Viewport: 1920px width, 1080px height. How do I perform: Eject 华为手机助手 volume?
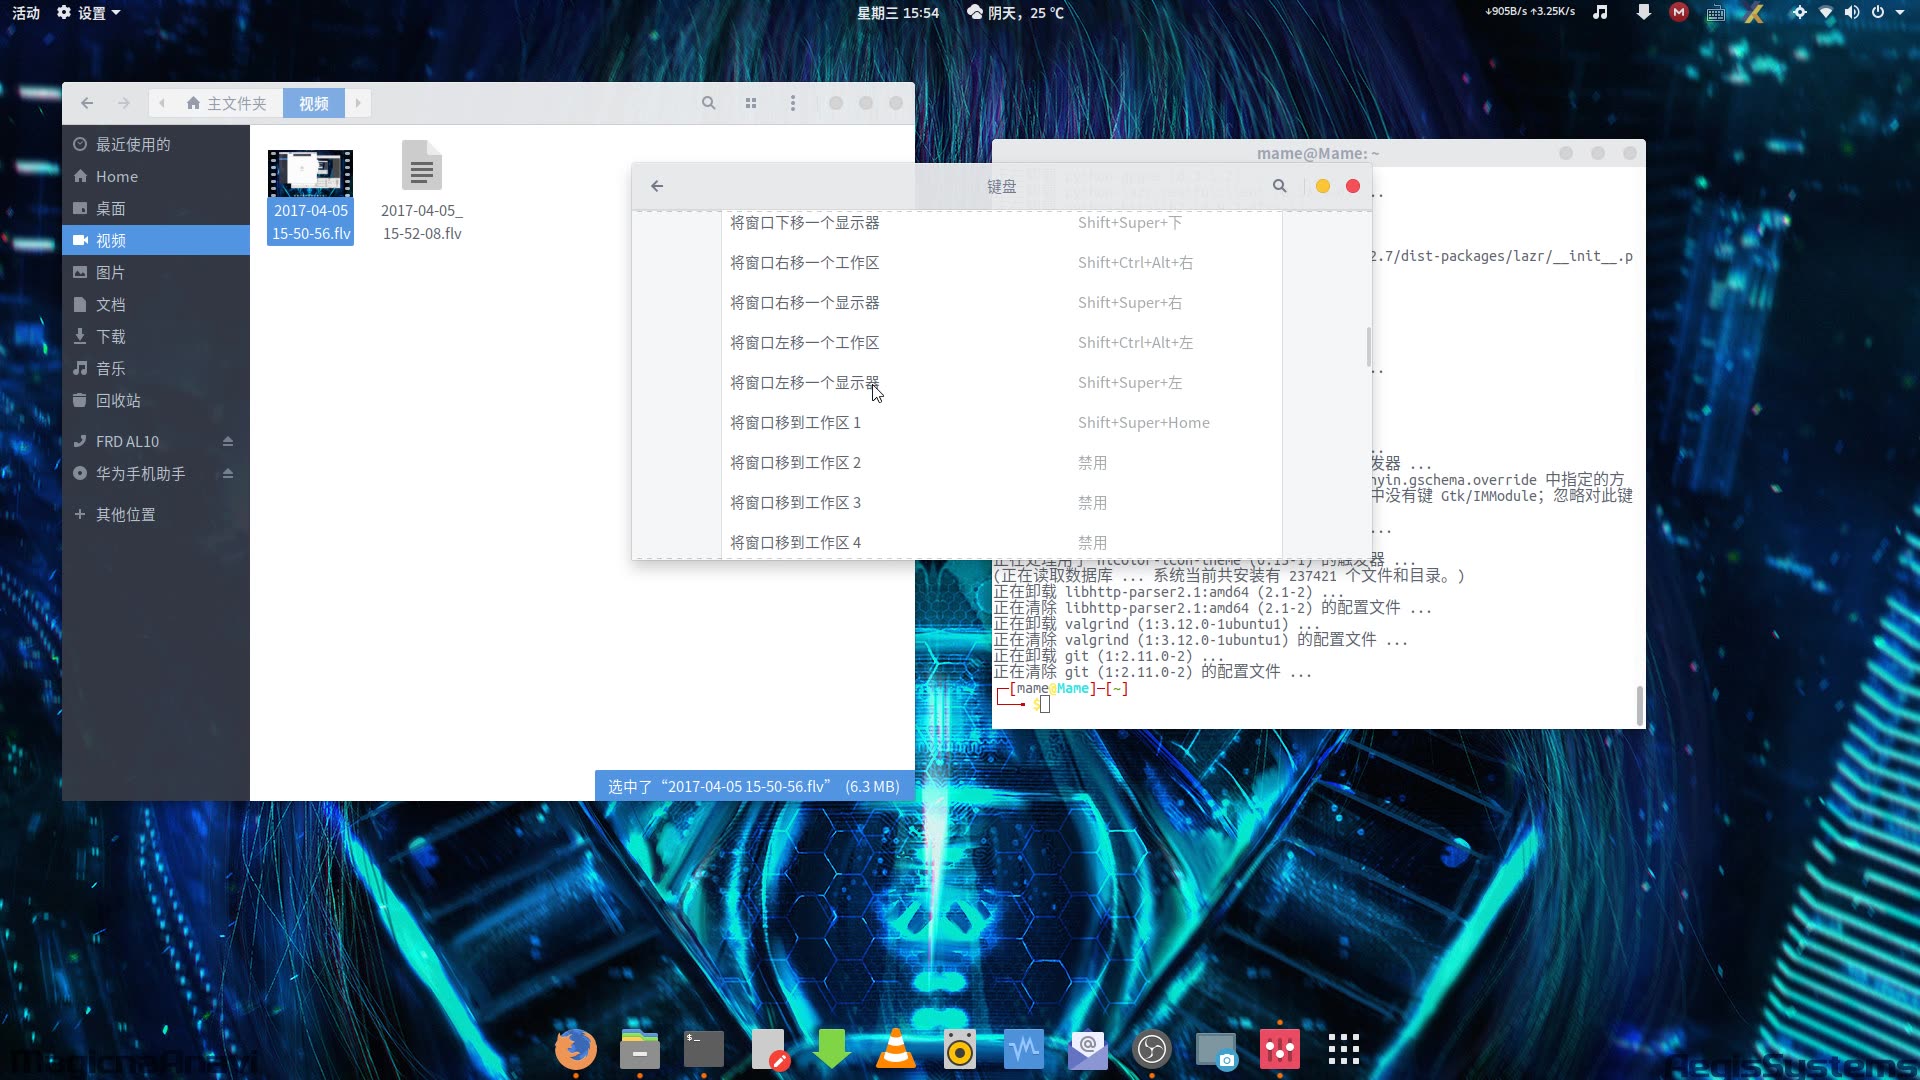228,473
